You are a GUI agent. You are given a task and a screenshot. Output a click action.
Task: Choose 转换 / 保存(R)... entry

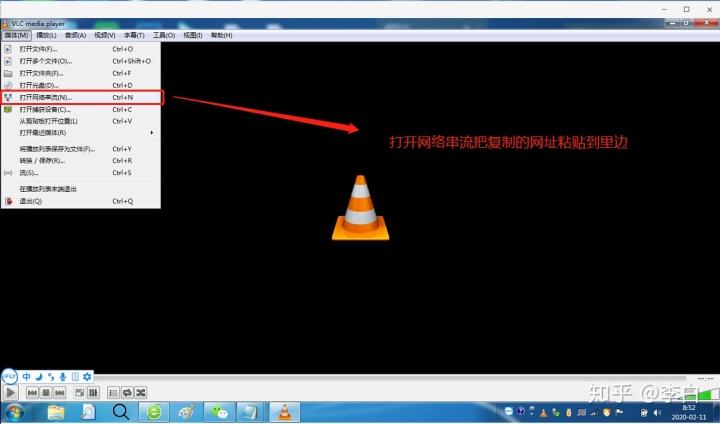(81, 161)
